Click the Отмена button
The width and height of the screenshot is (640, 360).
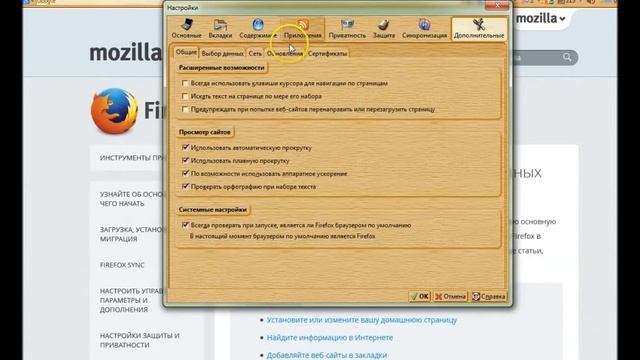click(x=450, y=296)
